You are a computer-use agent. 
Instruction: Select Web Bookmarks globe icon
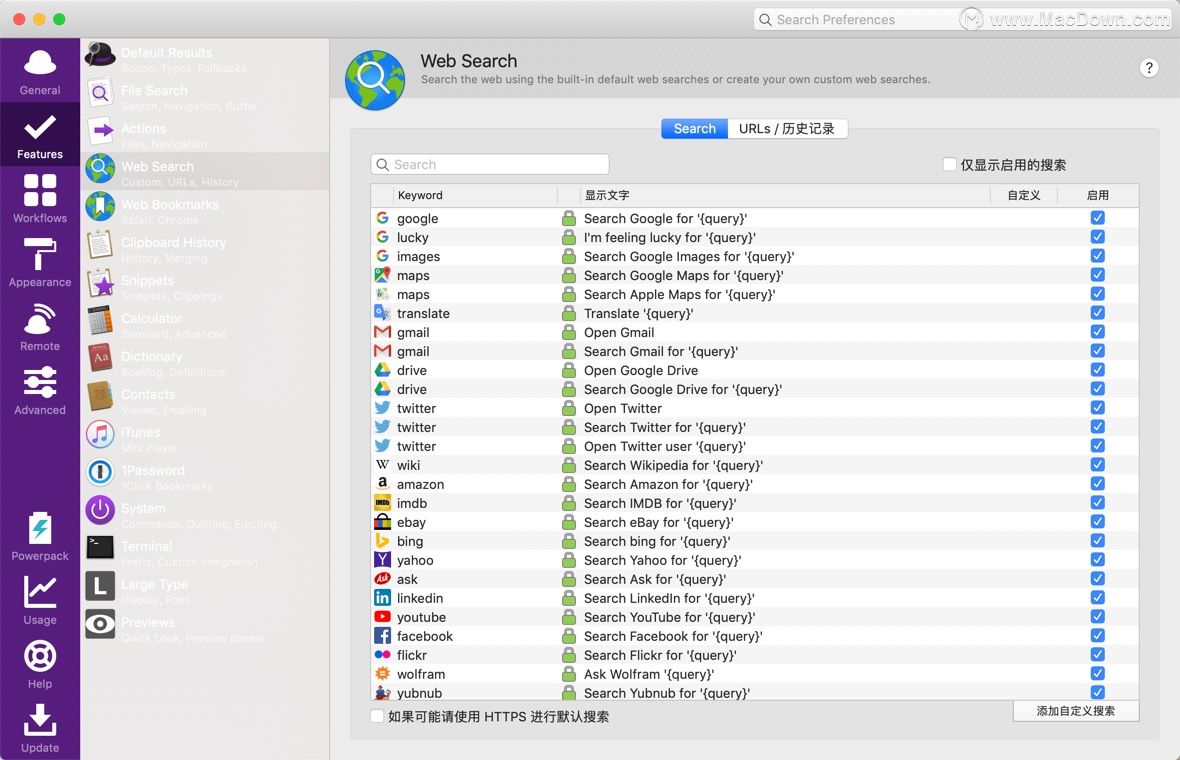coord(100,207)
